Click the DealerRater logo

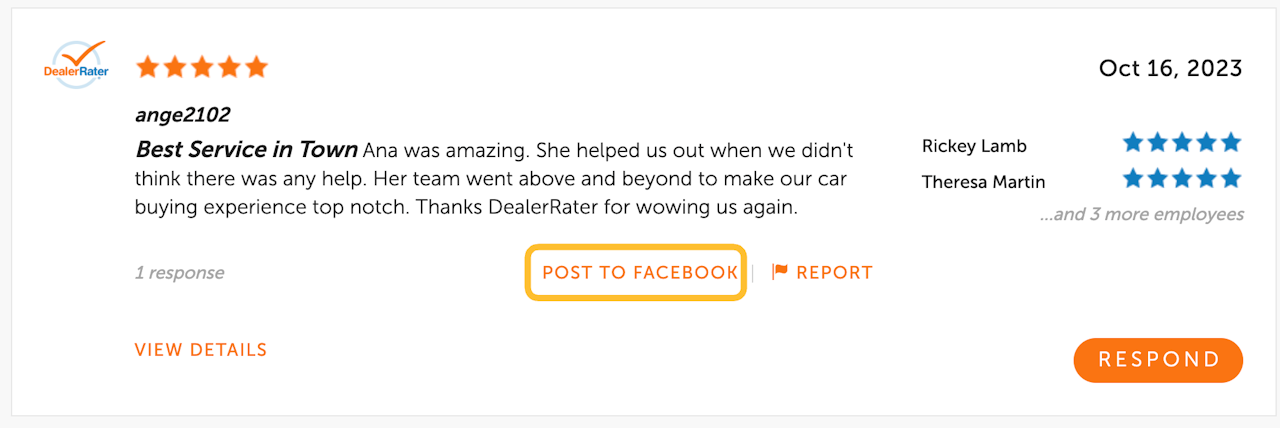(76, 66)
